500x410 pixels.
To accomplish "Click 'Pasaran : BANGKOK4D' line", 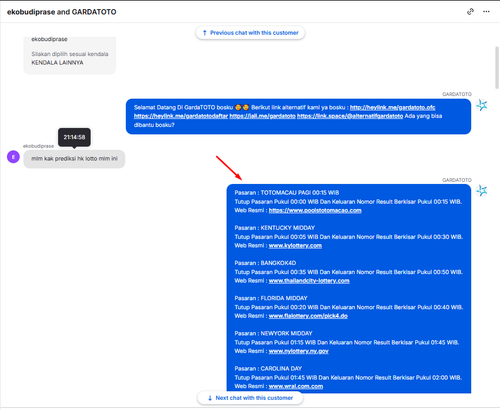I will 265,263.
